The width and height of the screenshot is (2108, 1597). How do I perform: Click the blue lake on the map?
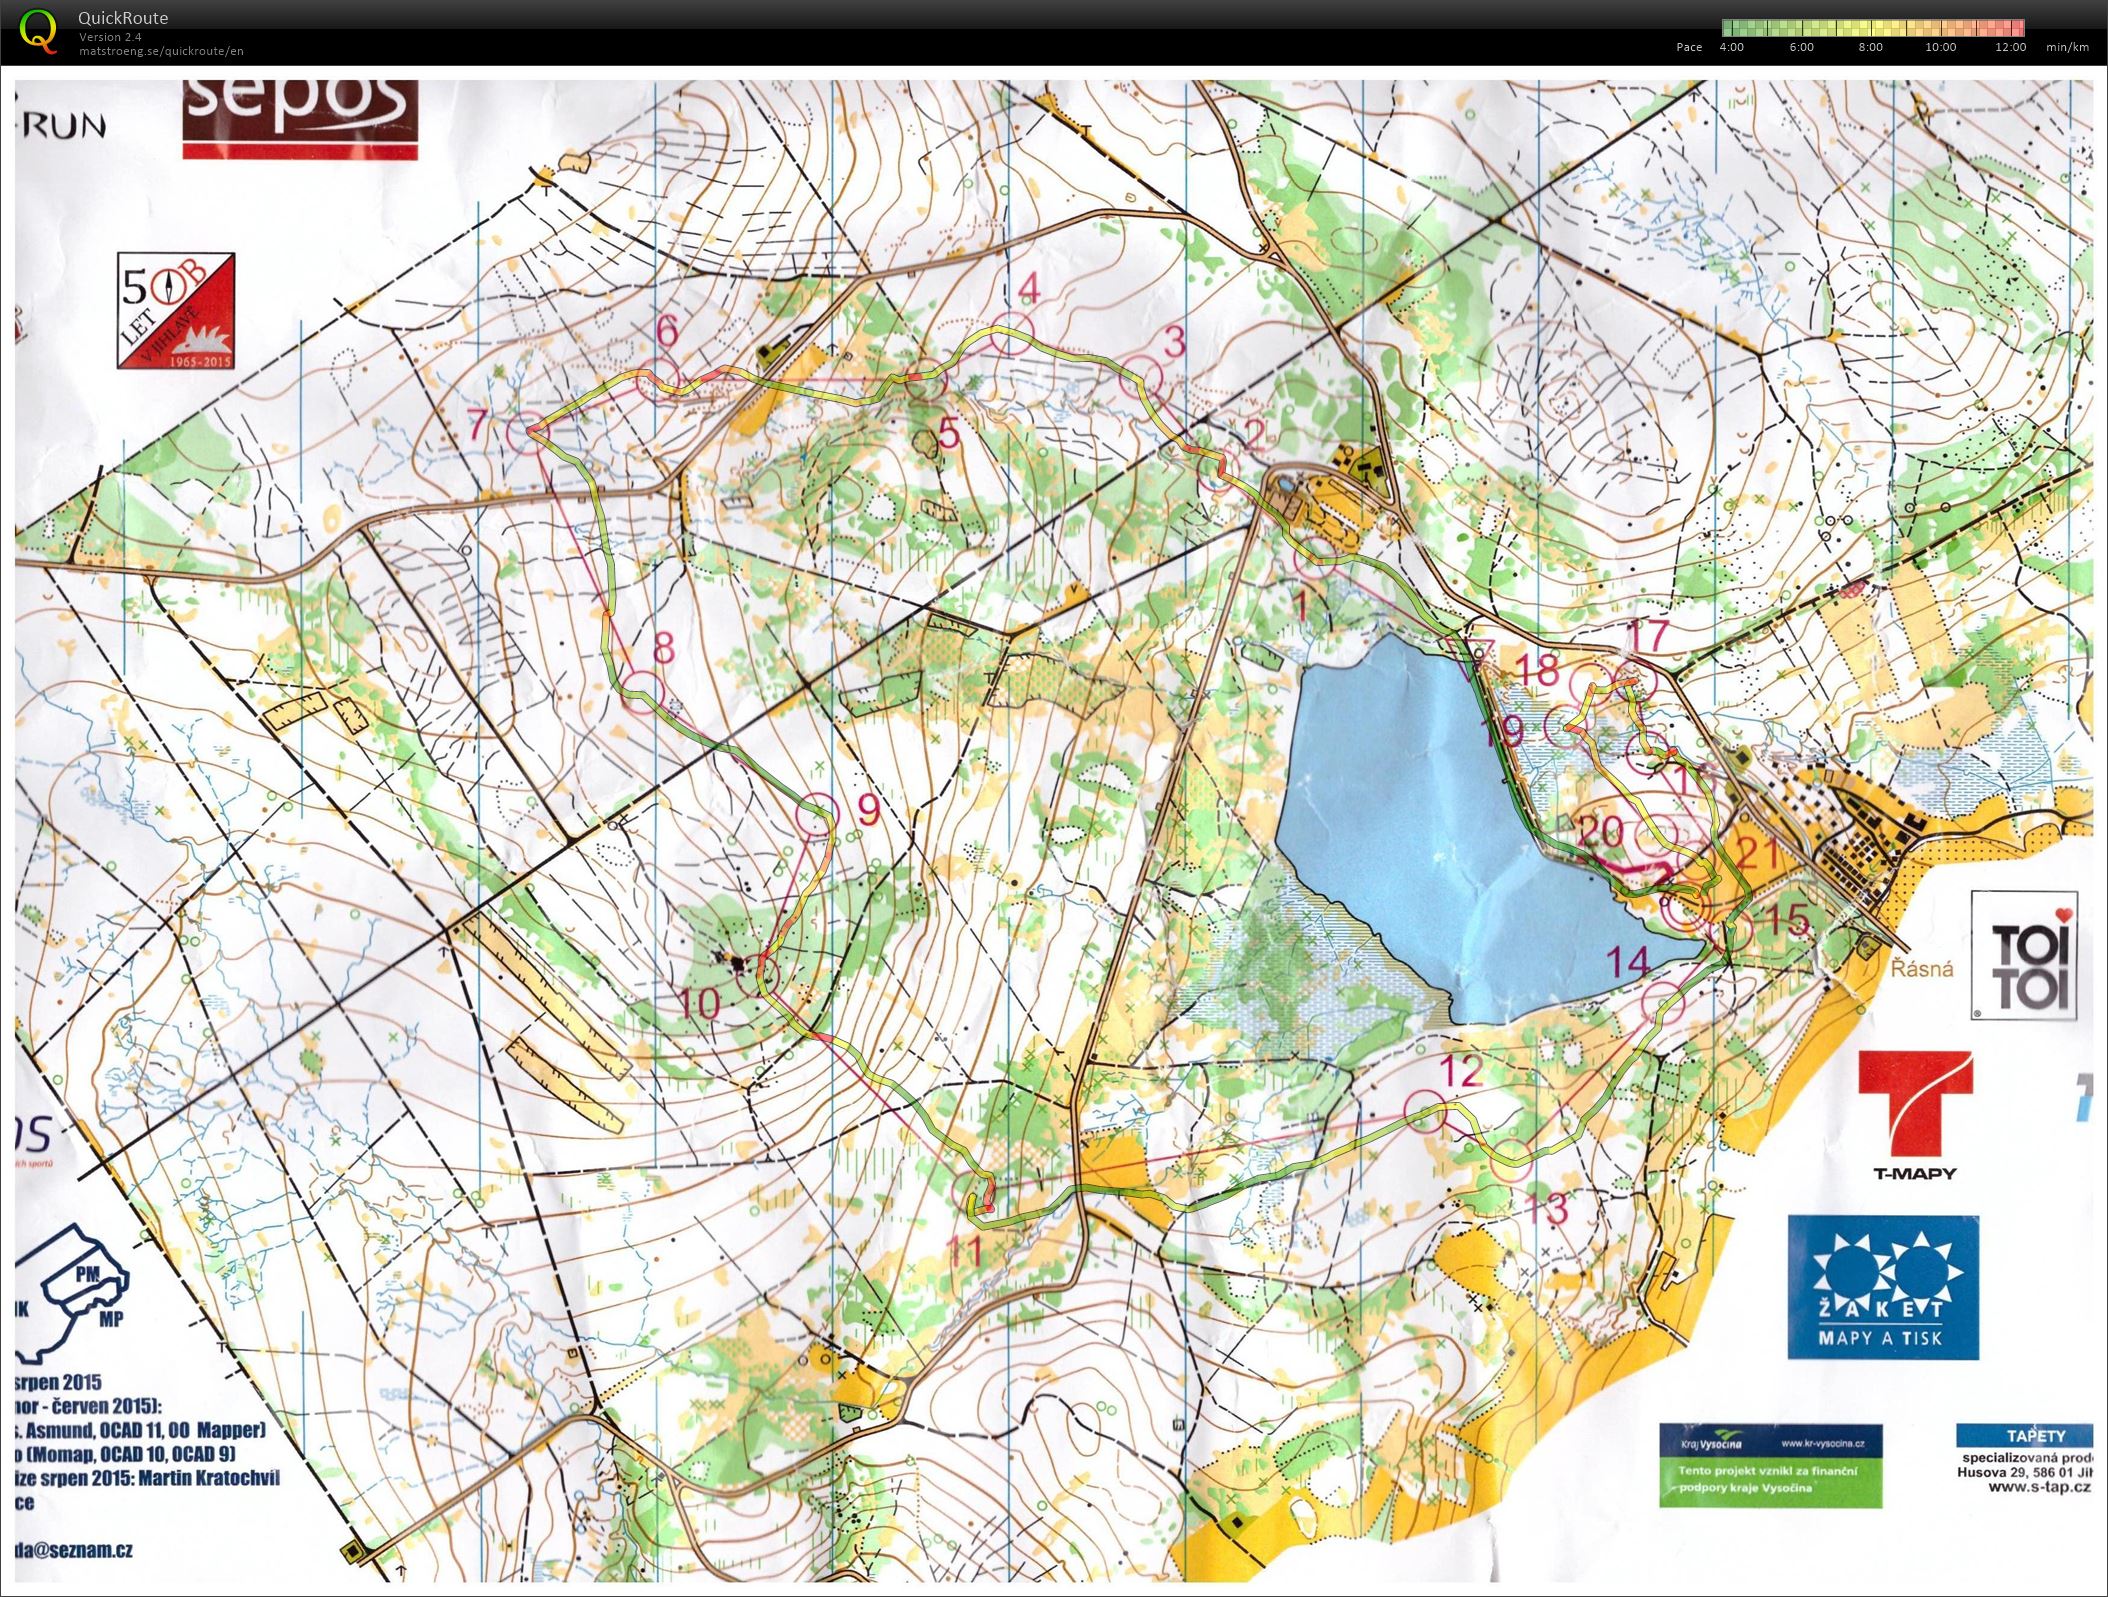[1450, 830]
